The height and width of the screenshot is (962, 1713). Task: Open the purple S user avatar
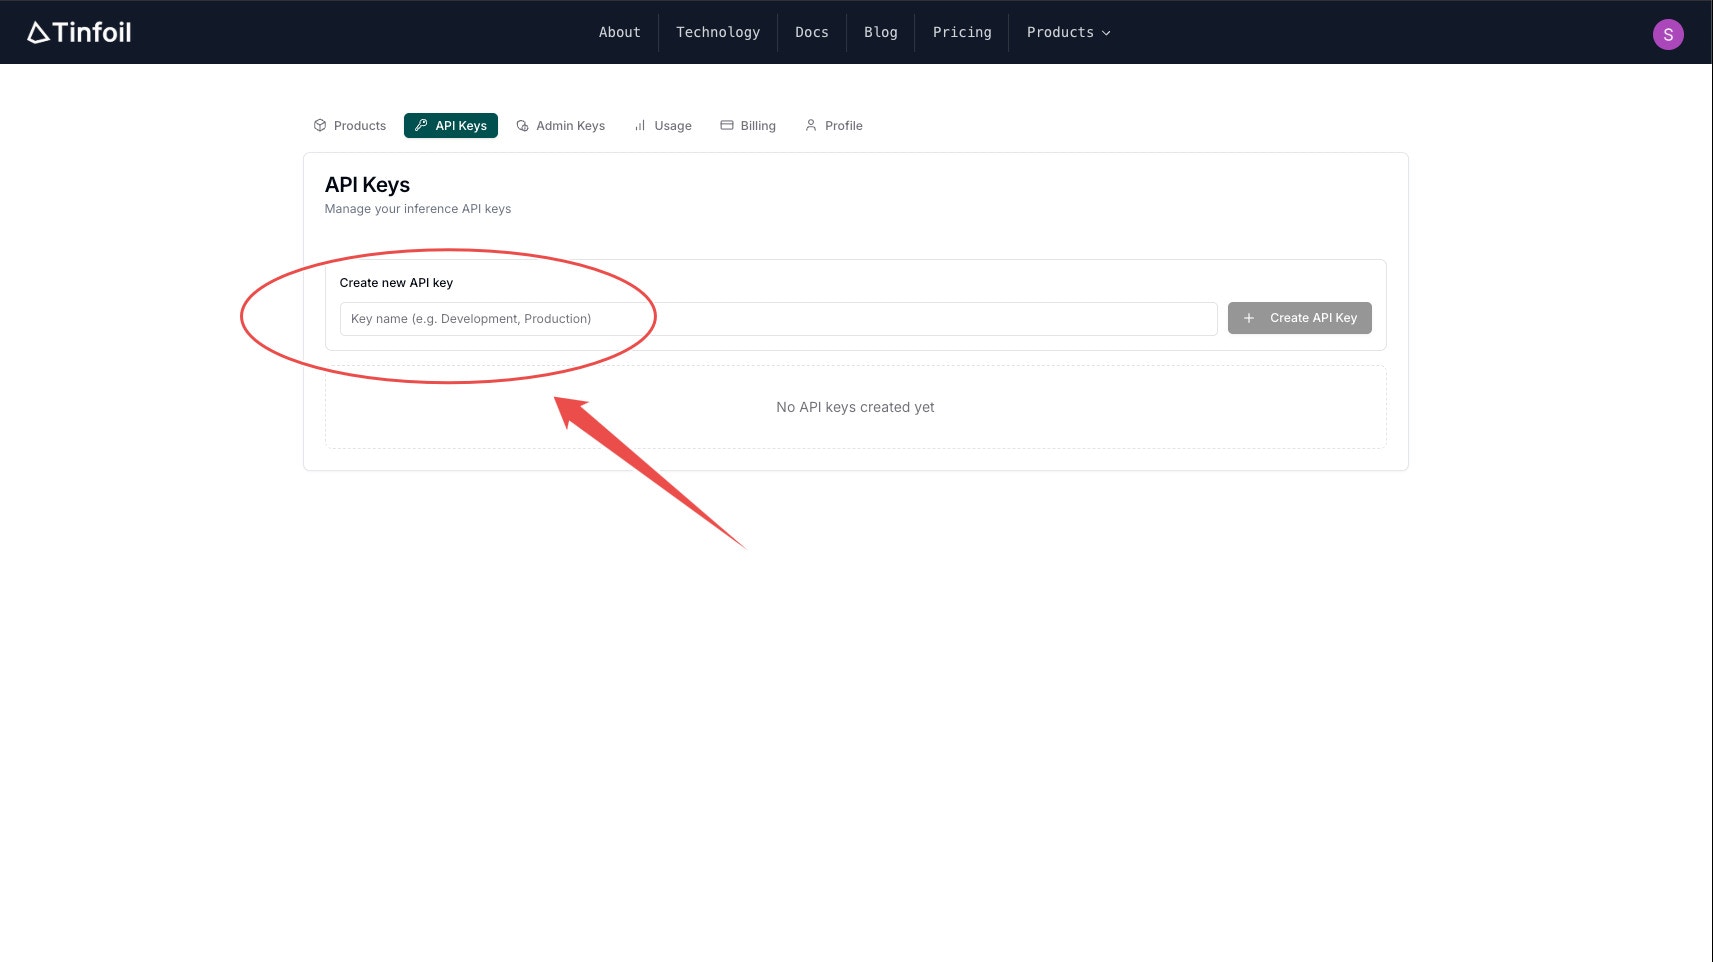1668,34
